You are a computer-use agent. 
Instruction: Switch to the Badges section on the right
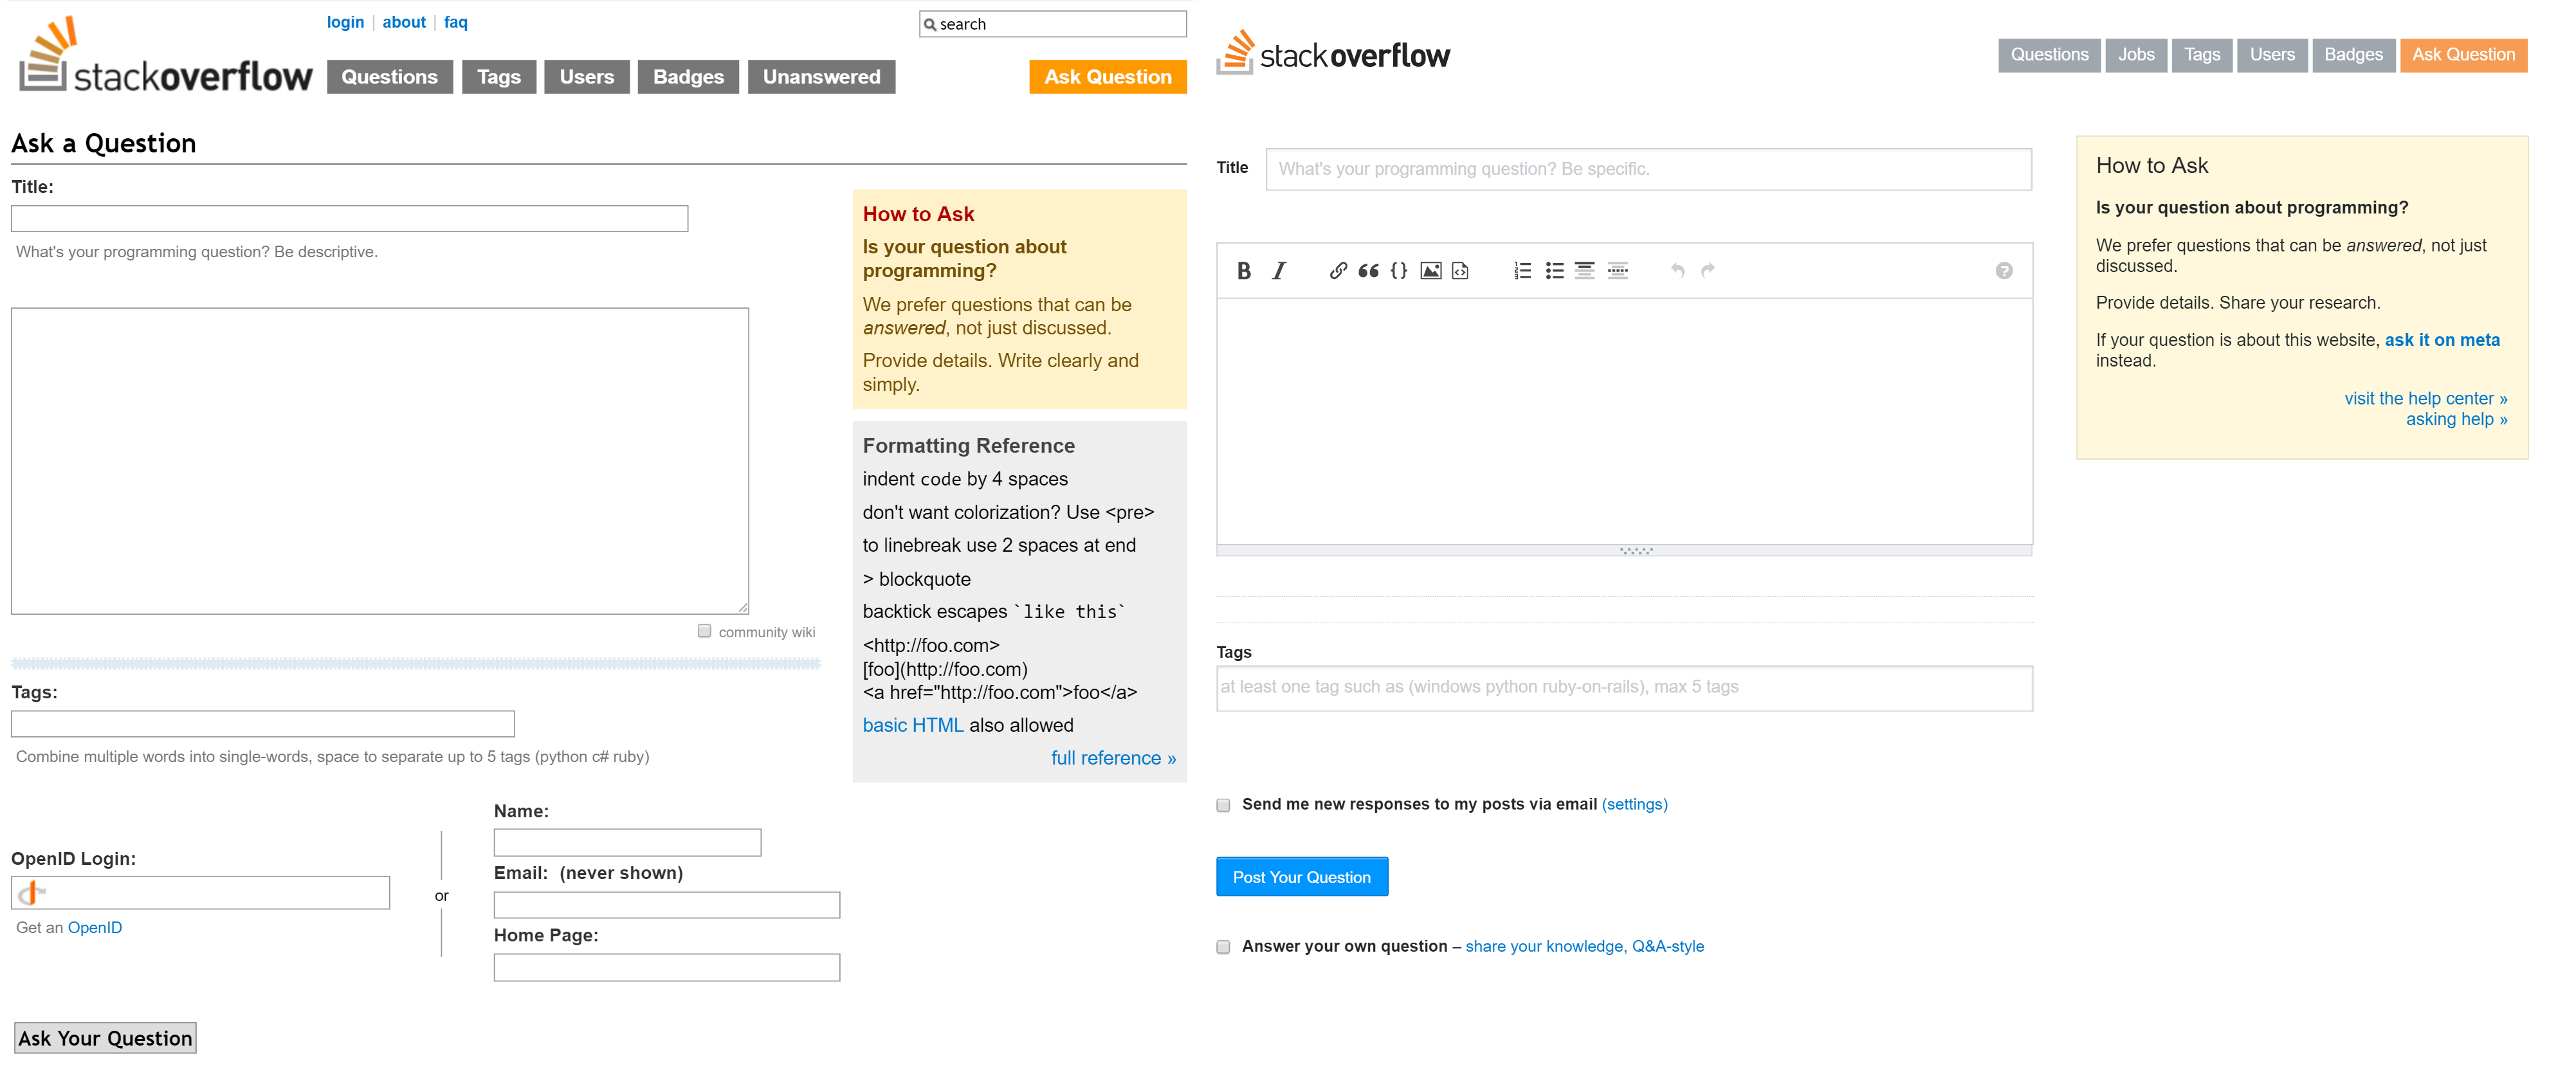(x=2353, y=55)
